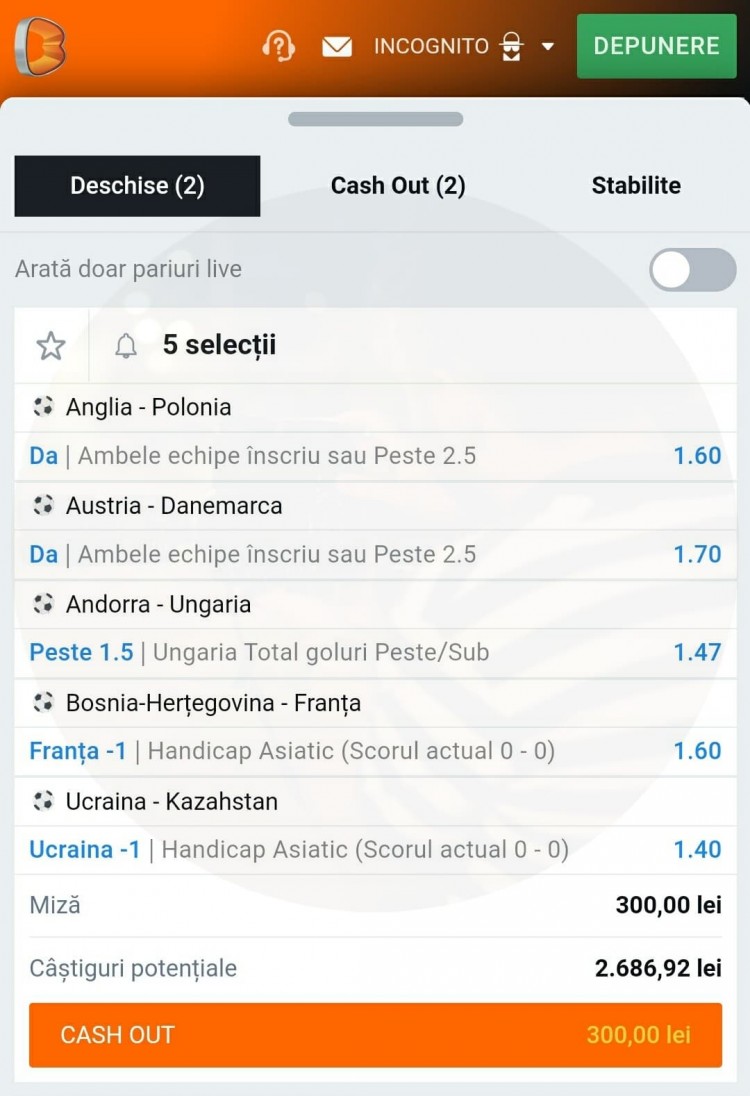The width and height of the screenshot is (750, 1096).
Task: Expand the INCOGNITO account dropdown arrow
Action: click(x=547, y=46)
